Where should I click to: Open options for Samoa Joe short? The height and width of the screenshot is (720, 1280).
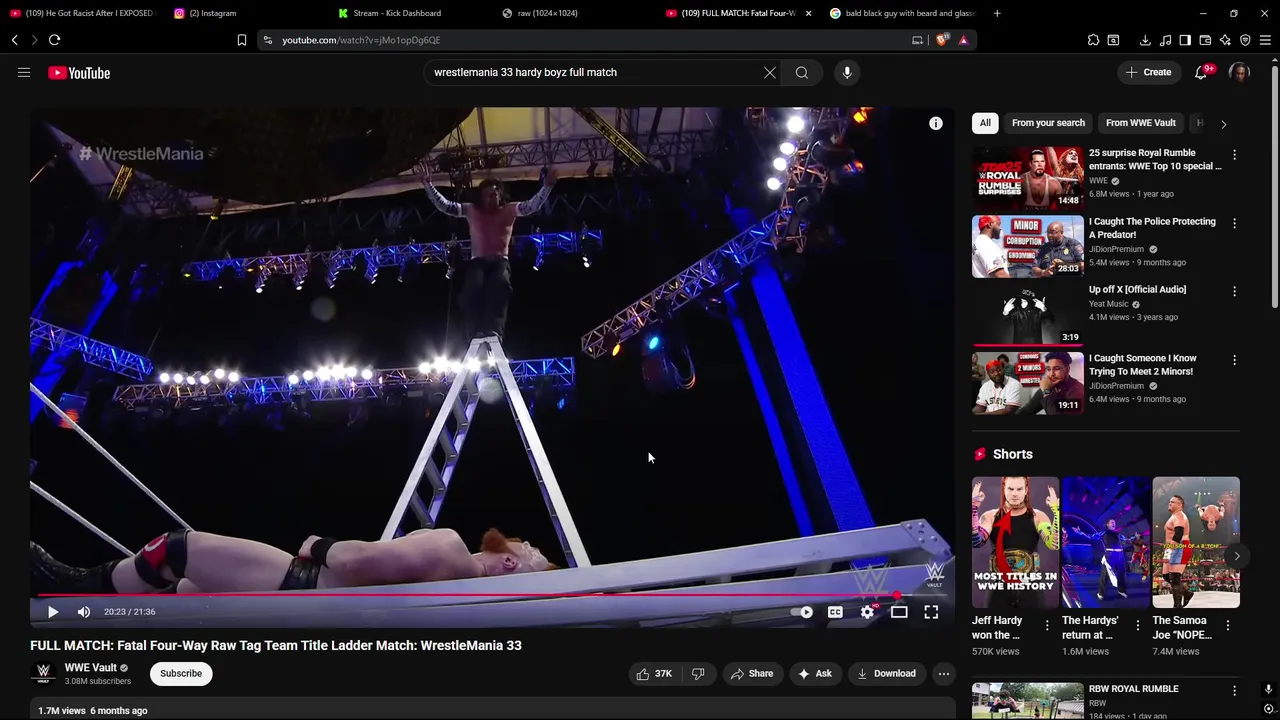(x=1227, y=625)
